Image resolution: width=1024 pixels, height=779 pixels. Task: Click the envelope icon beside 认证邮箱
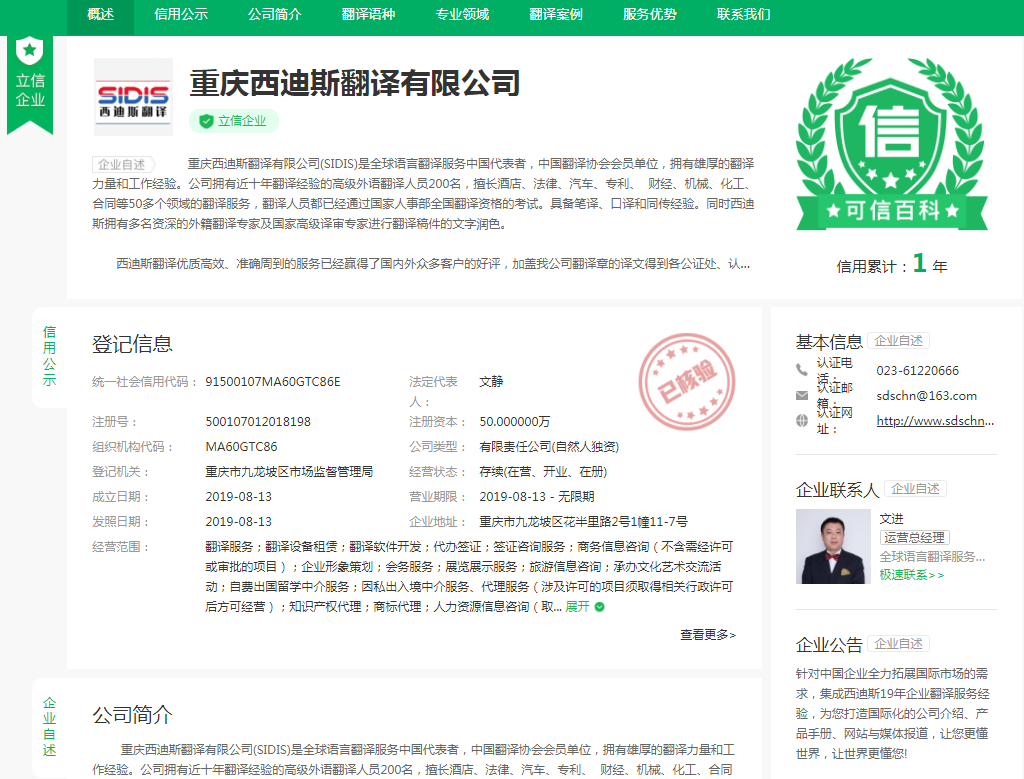802,395
